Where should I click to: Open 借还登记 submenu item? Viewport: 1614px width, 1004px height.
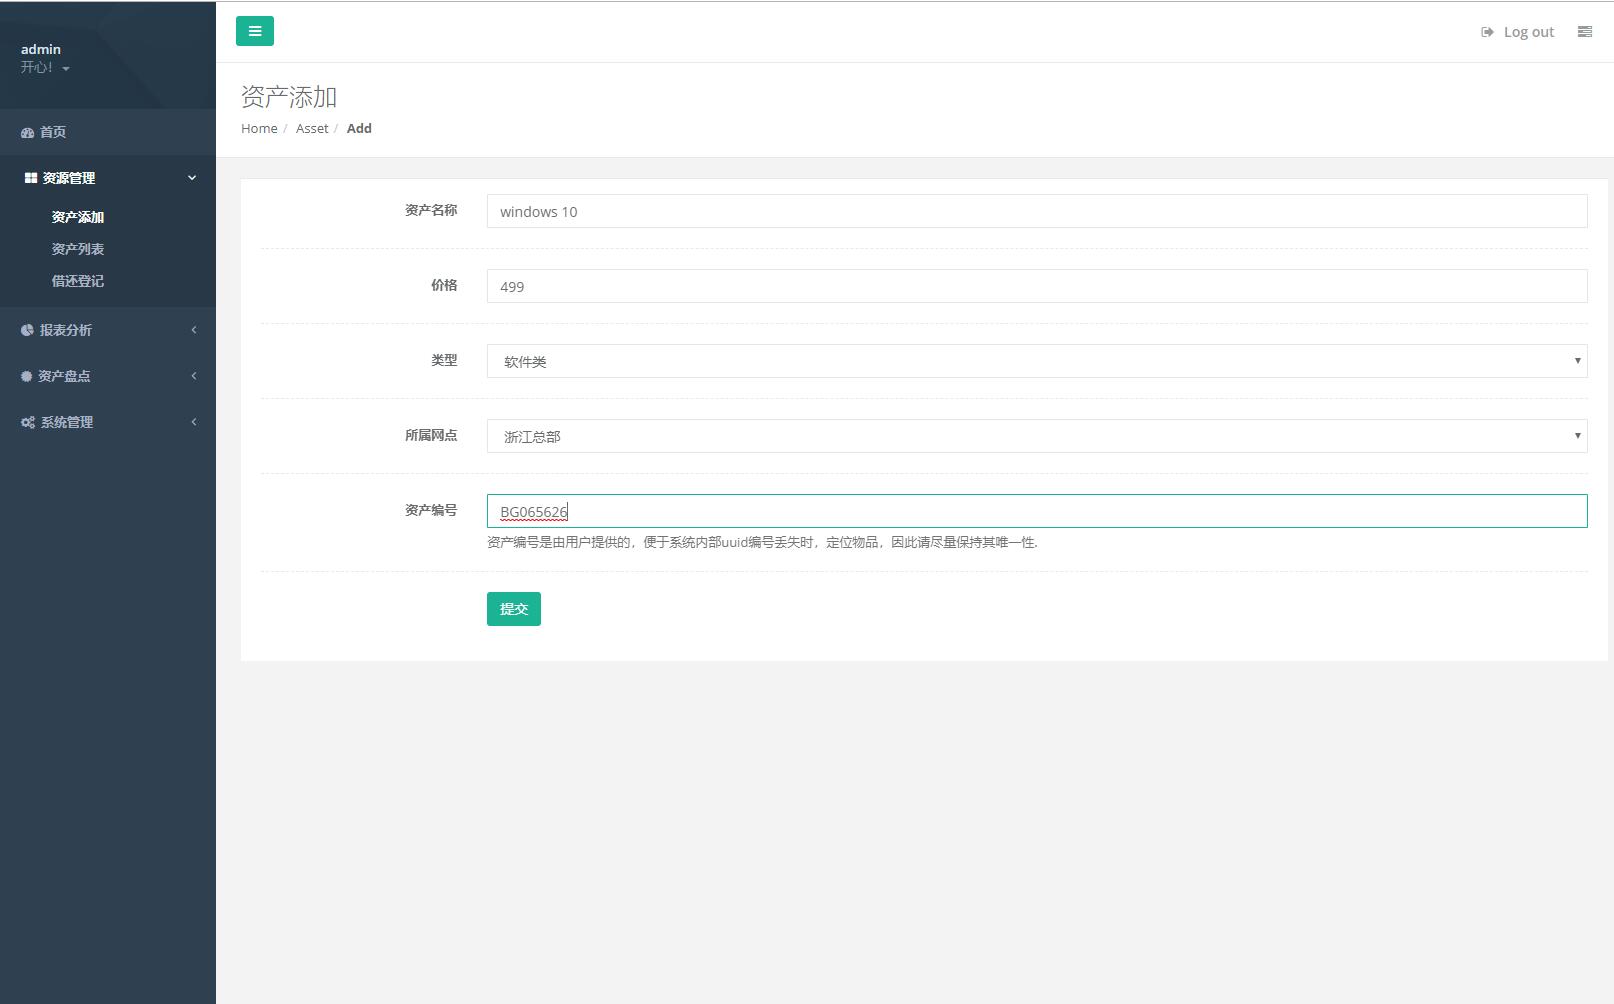tap(78, 281)
